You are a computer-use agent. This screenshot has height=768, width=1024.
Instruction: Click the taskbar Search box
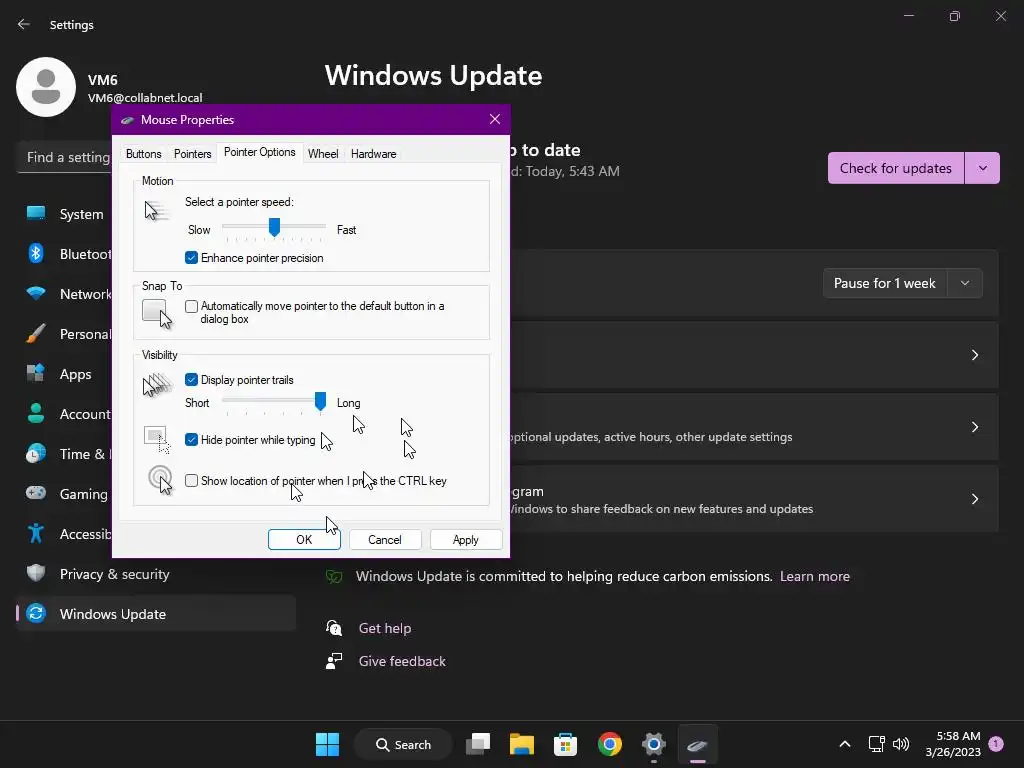coord(403,744)
